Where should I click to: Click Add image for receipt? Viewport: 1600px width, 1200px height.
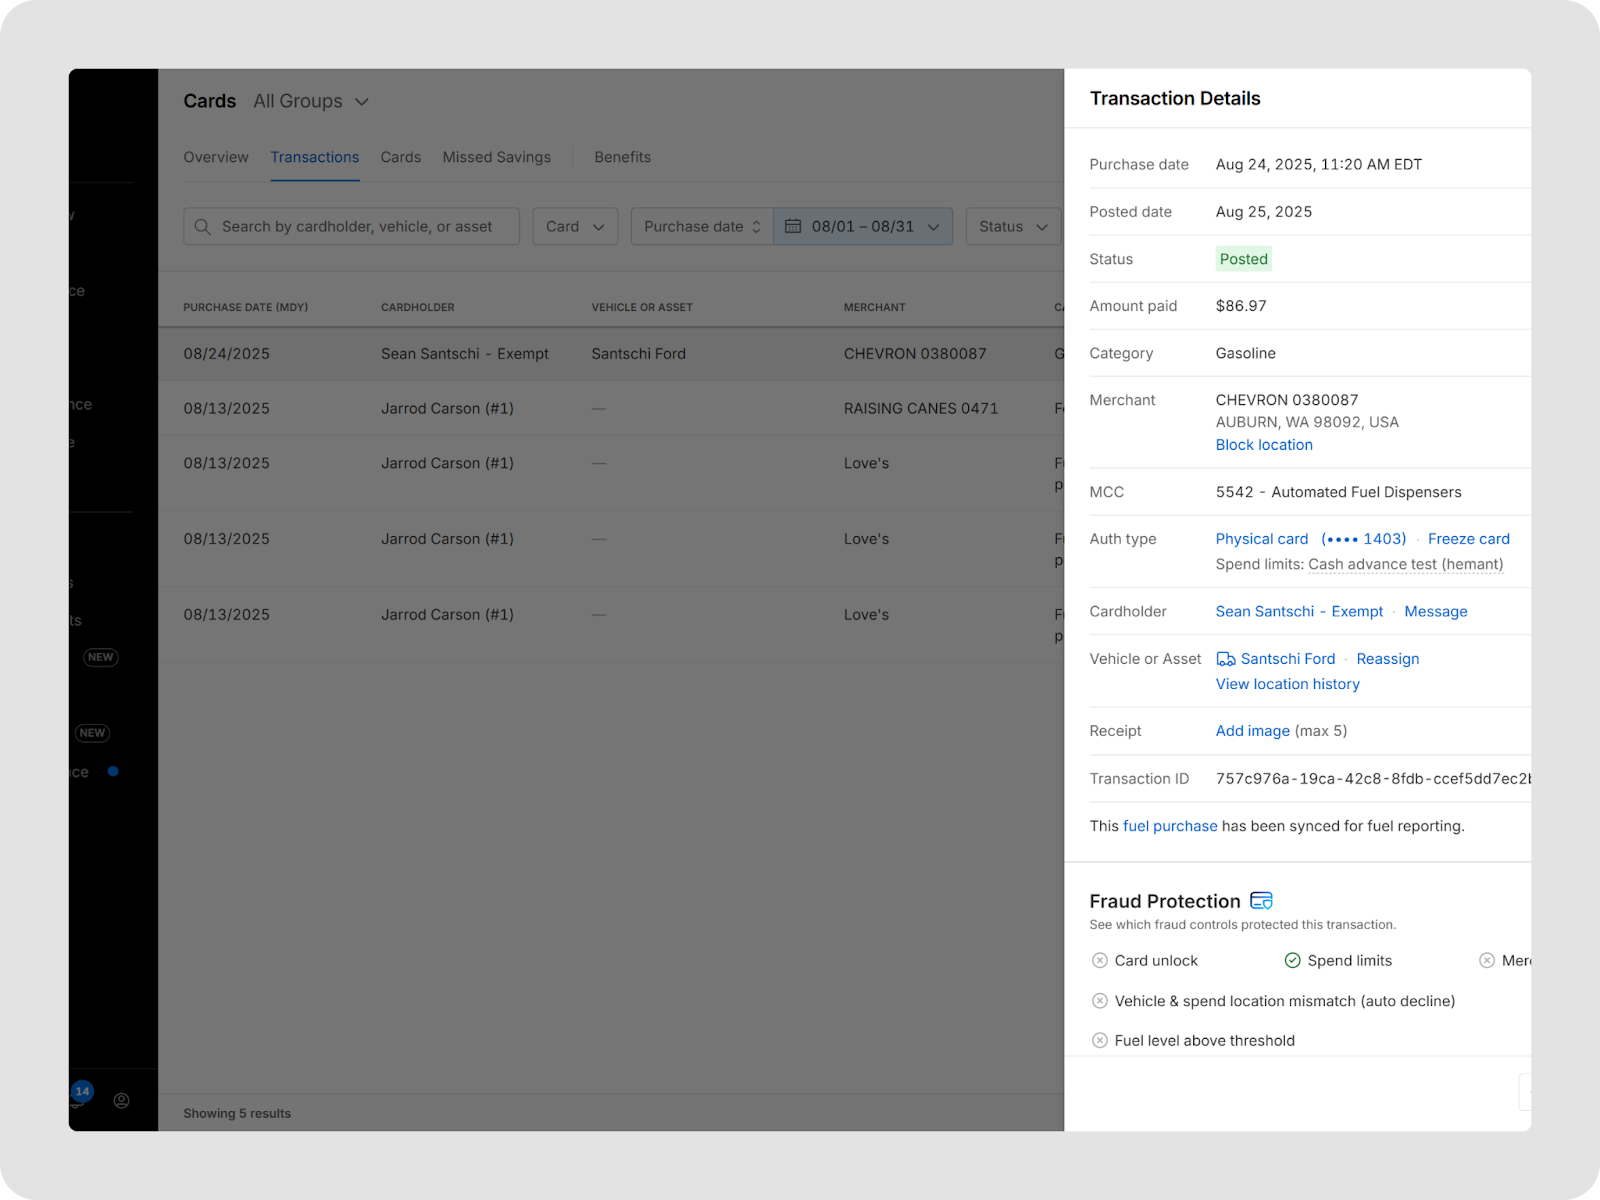[x=1252, y=731]
